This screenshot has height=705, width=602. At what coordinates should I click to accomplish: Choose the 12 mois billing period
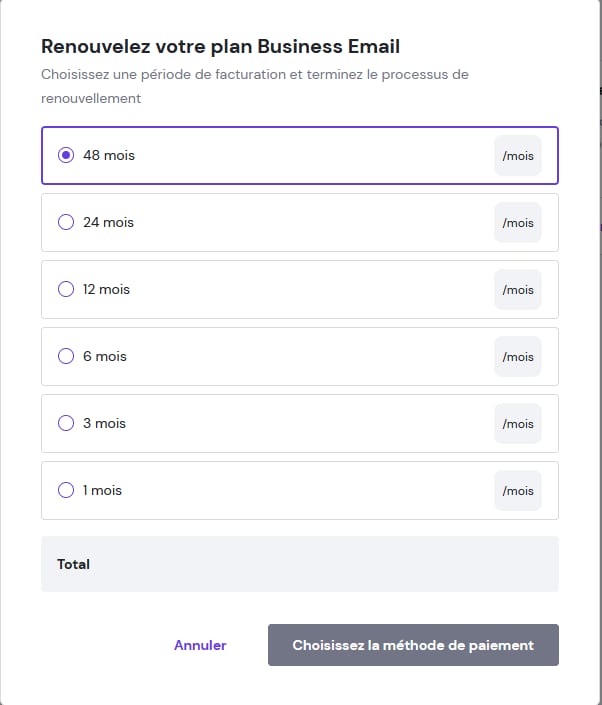point(66,289)
